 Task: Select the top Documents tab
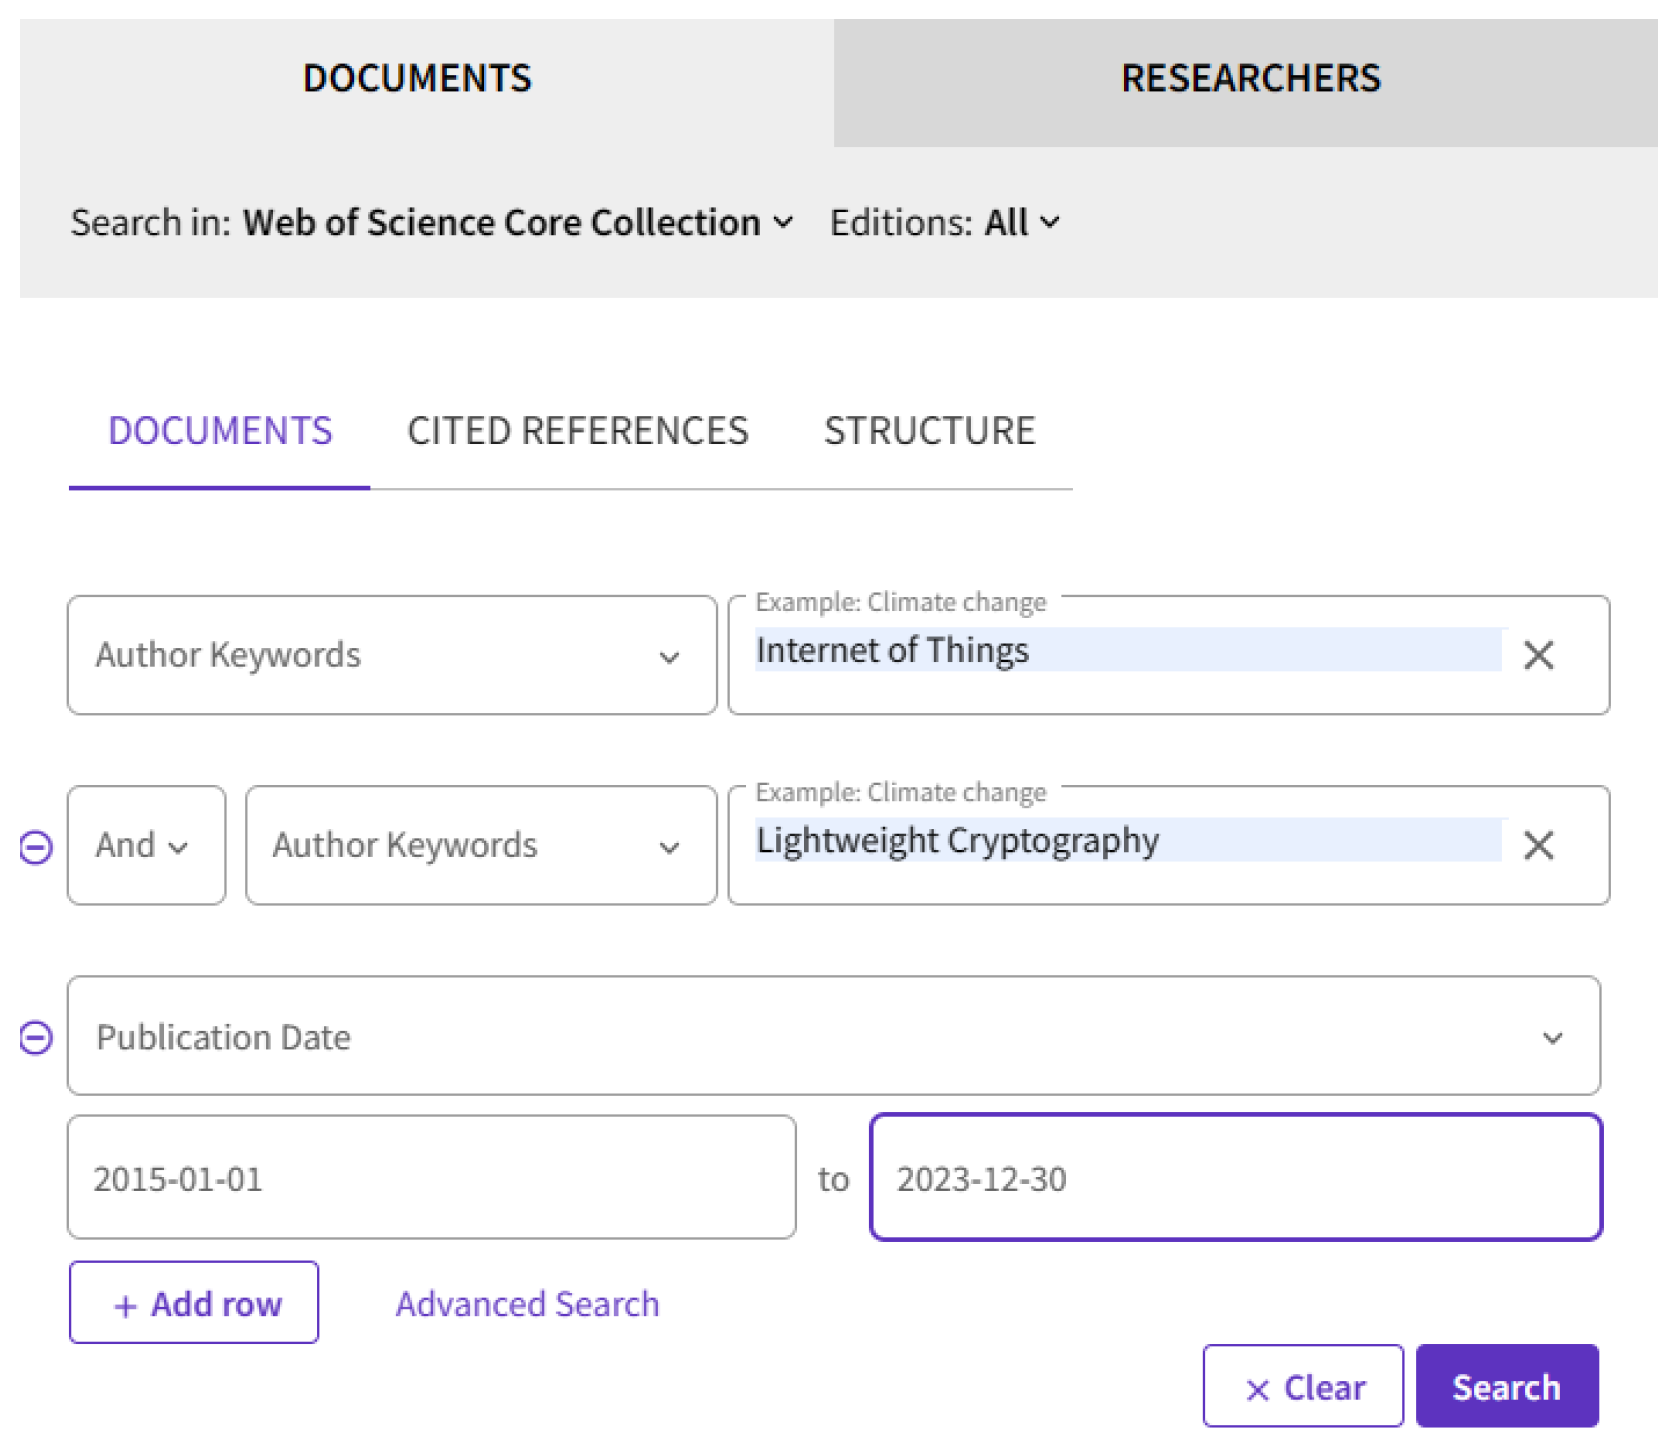(417, 79)
